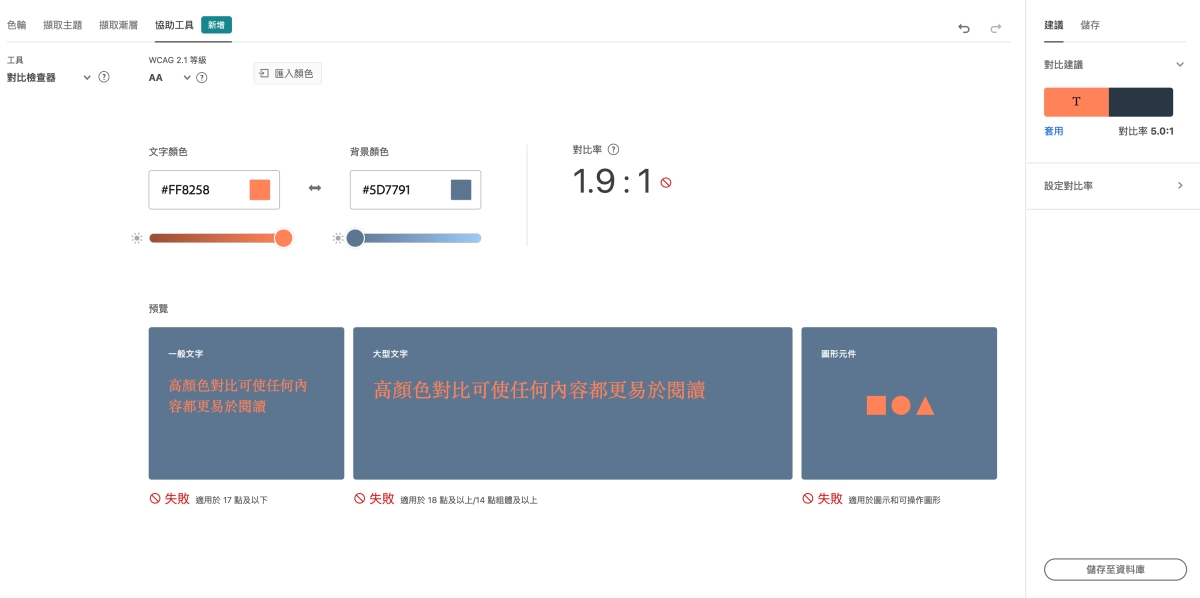Select the 協助工具 tab
The height and width of the screenshot is (598, 1200).
click(x=174, y=25)
